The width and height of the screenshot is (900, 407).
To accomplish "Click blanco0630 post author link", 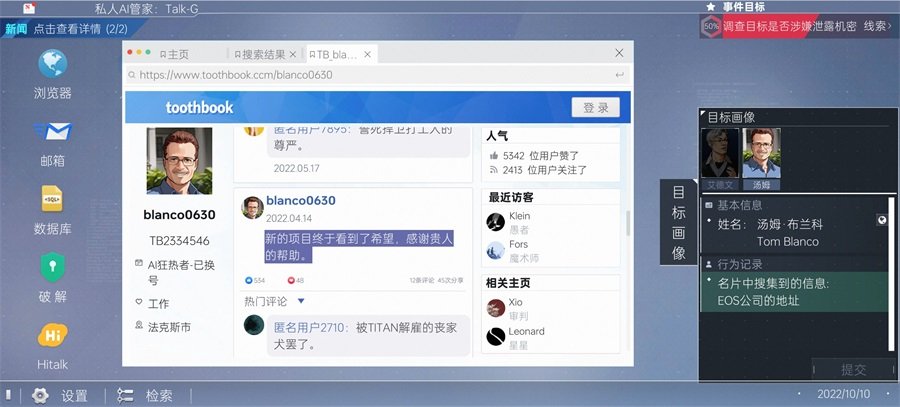I will tap(301, 200).
